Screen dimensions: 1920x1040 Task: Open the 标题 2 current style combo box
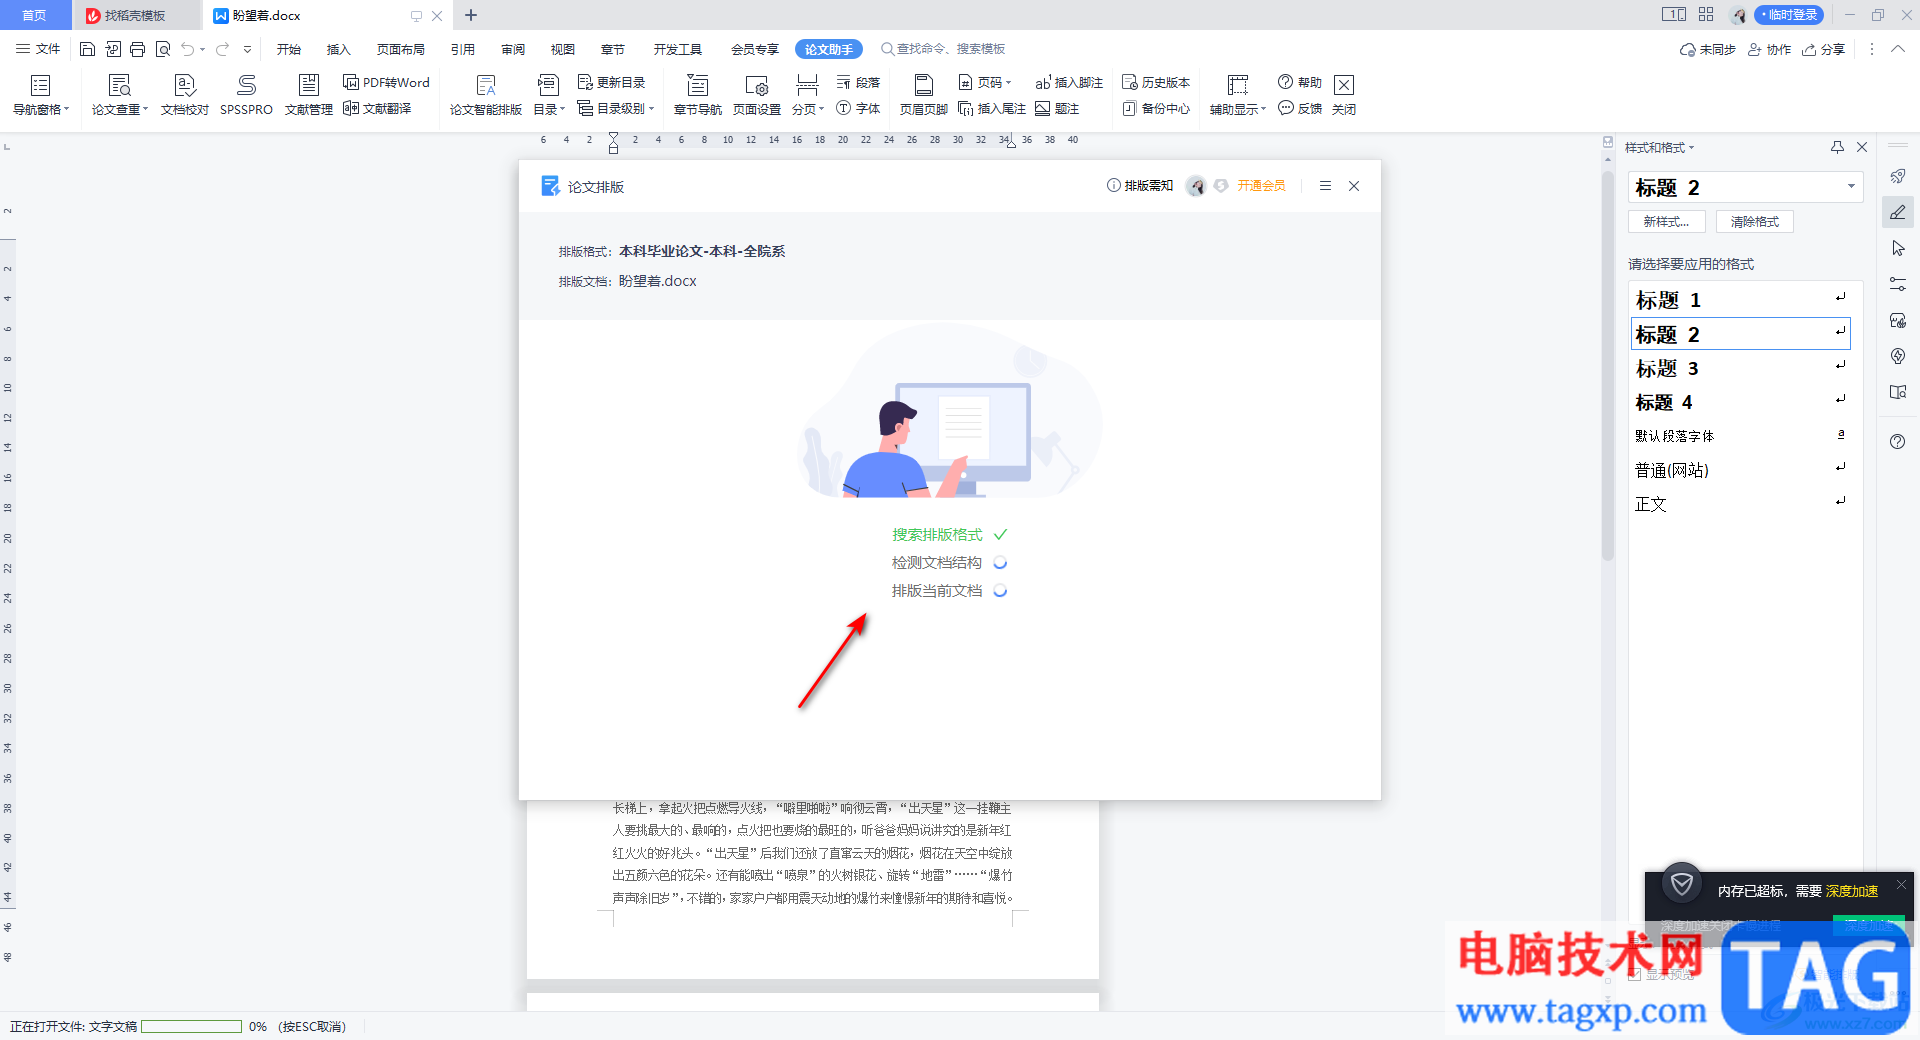(1745, 187)
